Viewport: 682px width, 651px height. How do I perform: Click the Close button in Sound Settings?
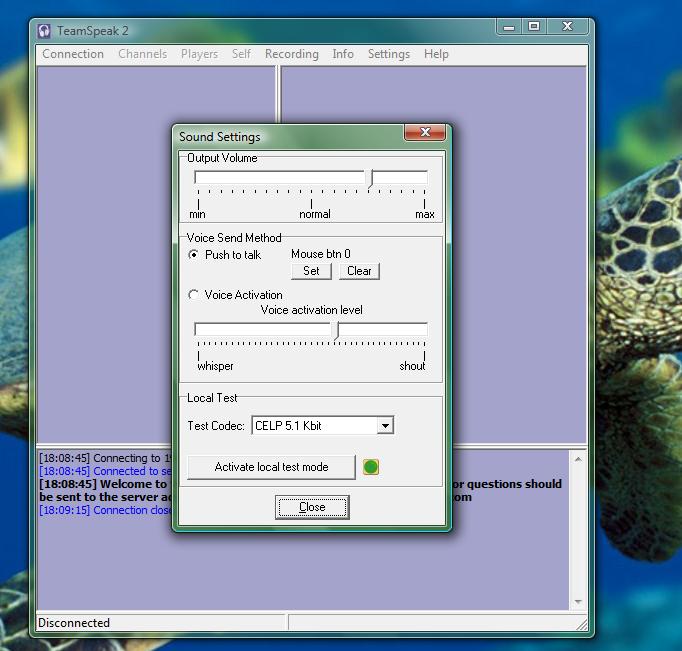point(312,507)
